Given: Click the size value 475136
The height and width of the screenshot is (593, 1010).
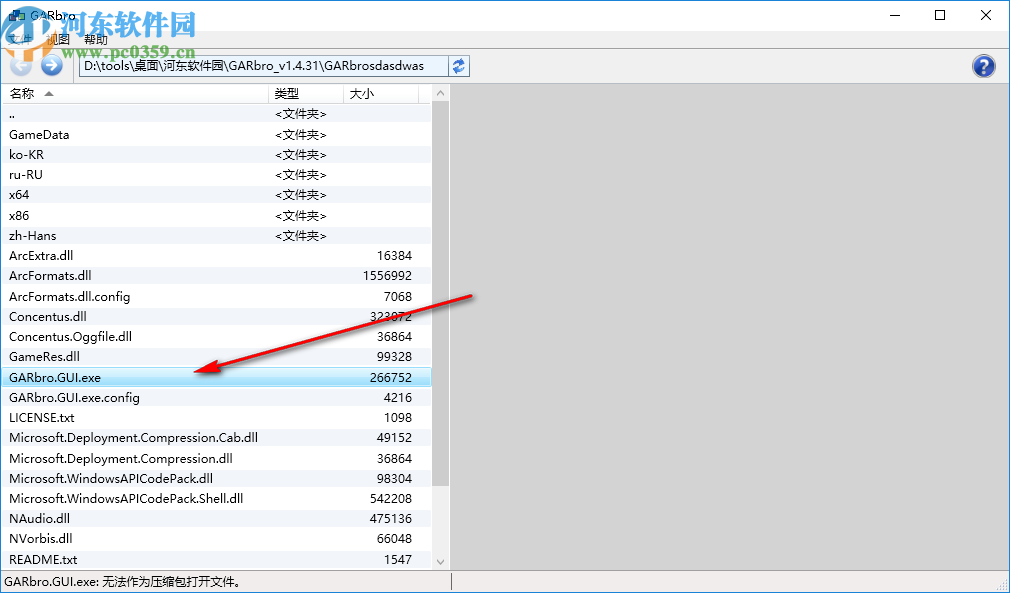Looking at the screenshot, I should (x=390, y=518).
